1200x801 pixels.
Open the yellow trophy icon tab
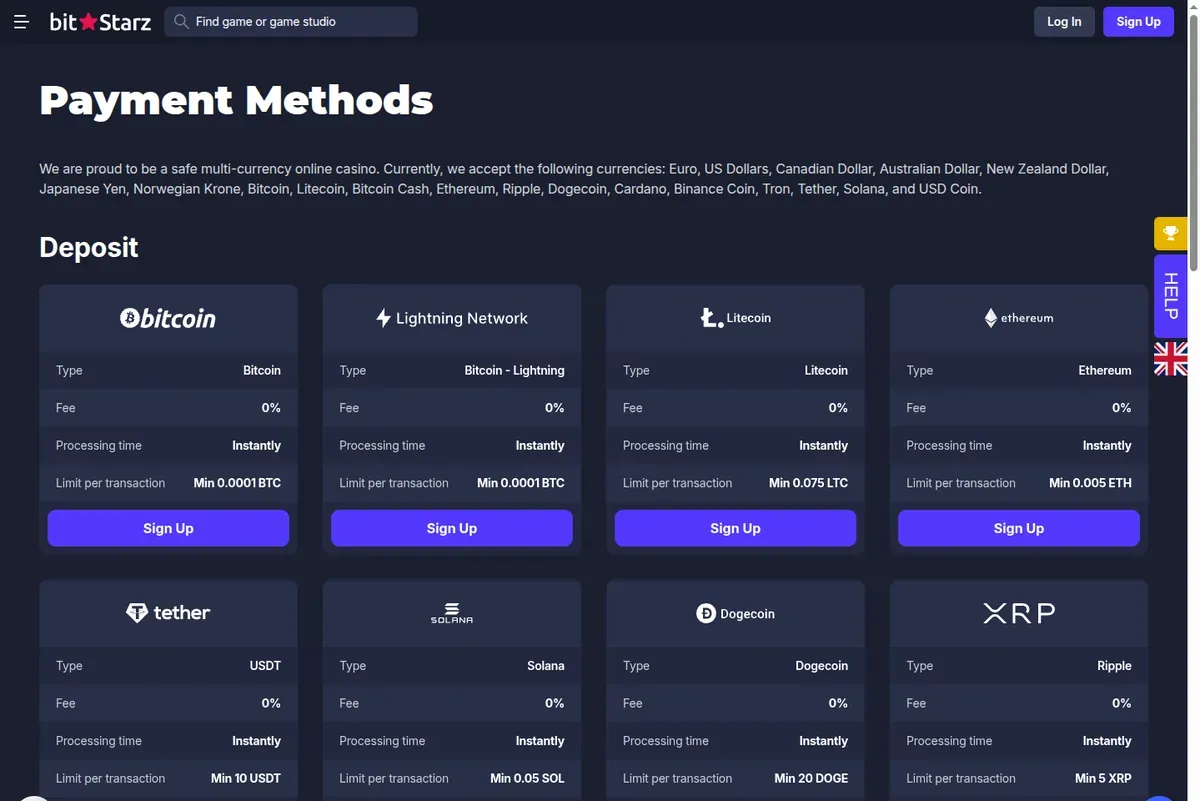(1170, 234)
